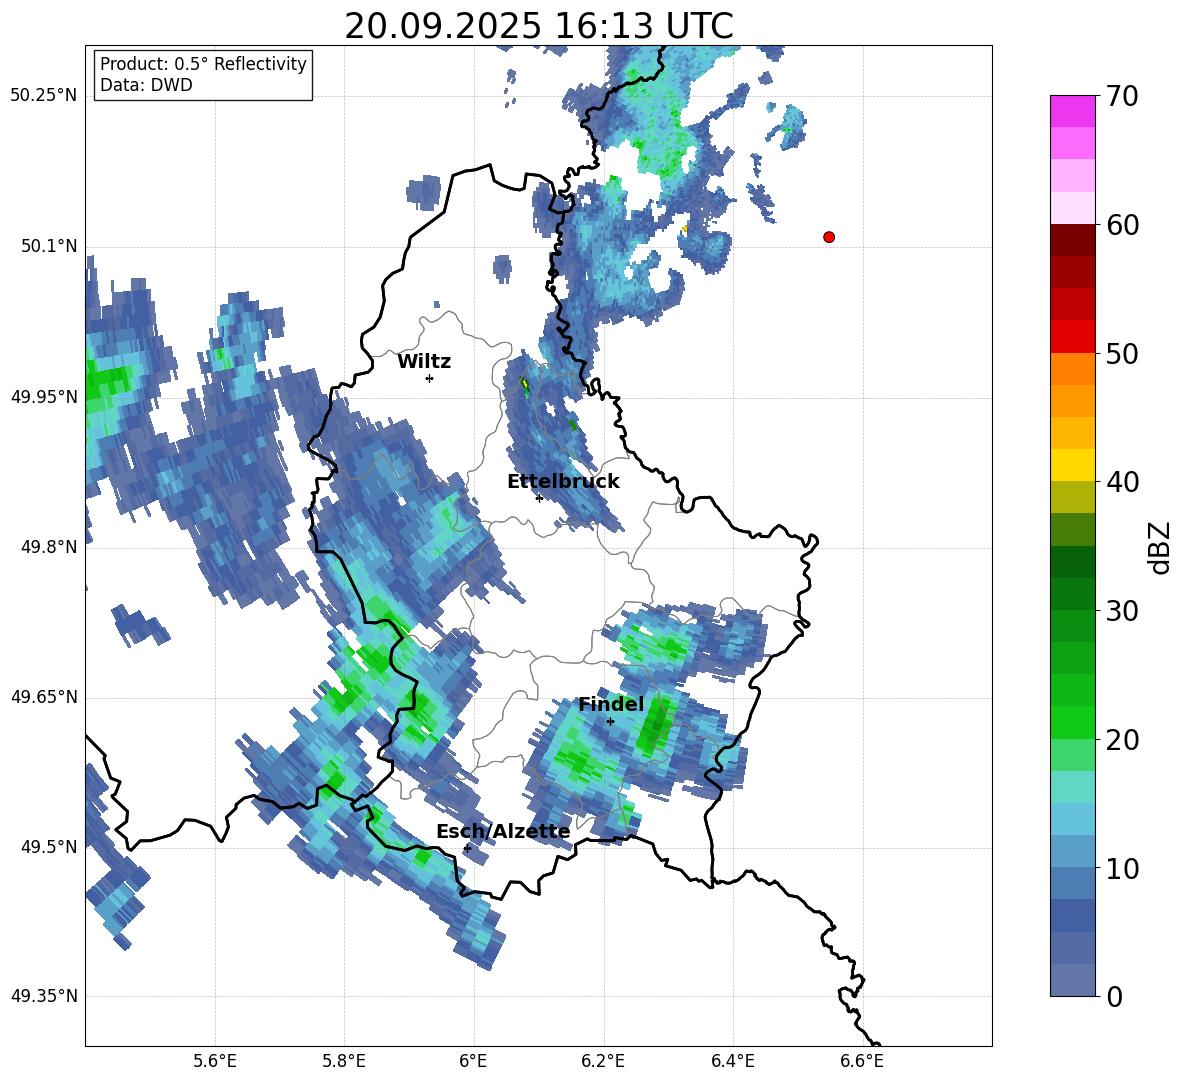This screenshot has width=1184, height=1081.
Task: Click the 'Product: 0.5° Reflectivity' text
Action: click(x=203, y=64)
